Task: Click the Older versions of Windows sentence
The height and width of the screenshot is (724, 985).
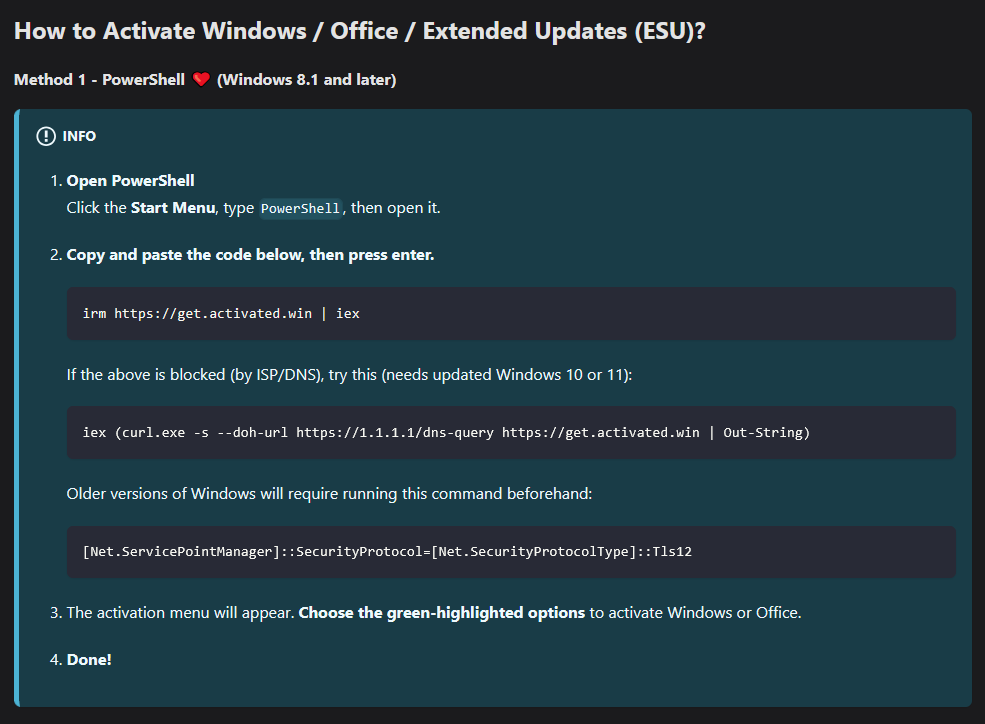Action: coord(329,494)
